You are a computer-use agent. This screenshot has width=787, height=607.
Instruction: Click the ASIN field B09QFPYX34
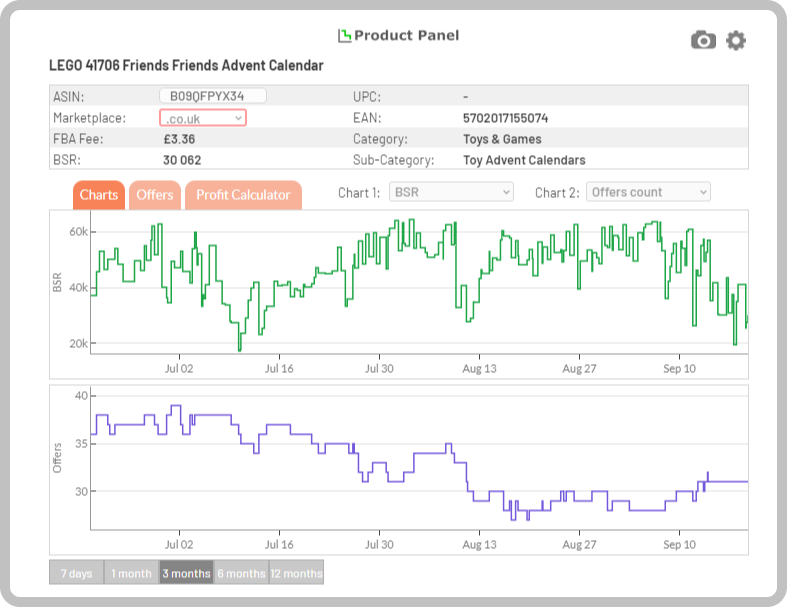click(x=212, y=96)
